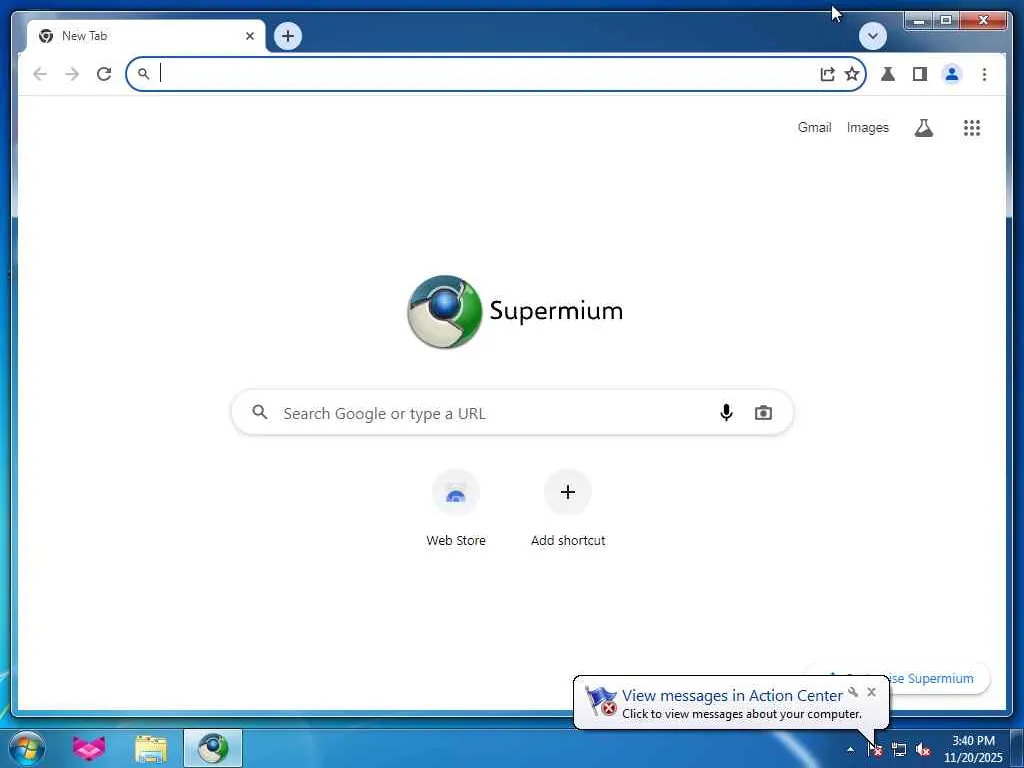Screen dimensions: 1024x768
Task: Click the Search Labs flask icon on the page
Action: (923, 128)
